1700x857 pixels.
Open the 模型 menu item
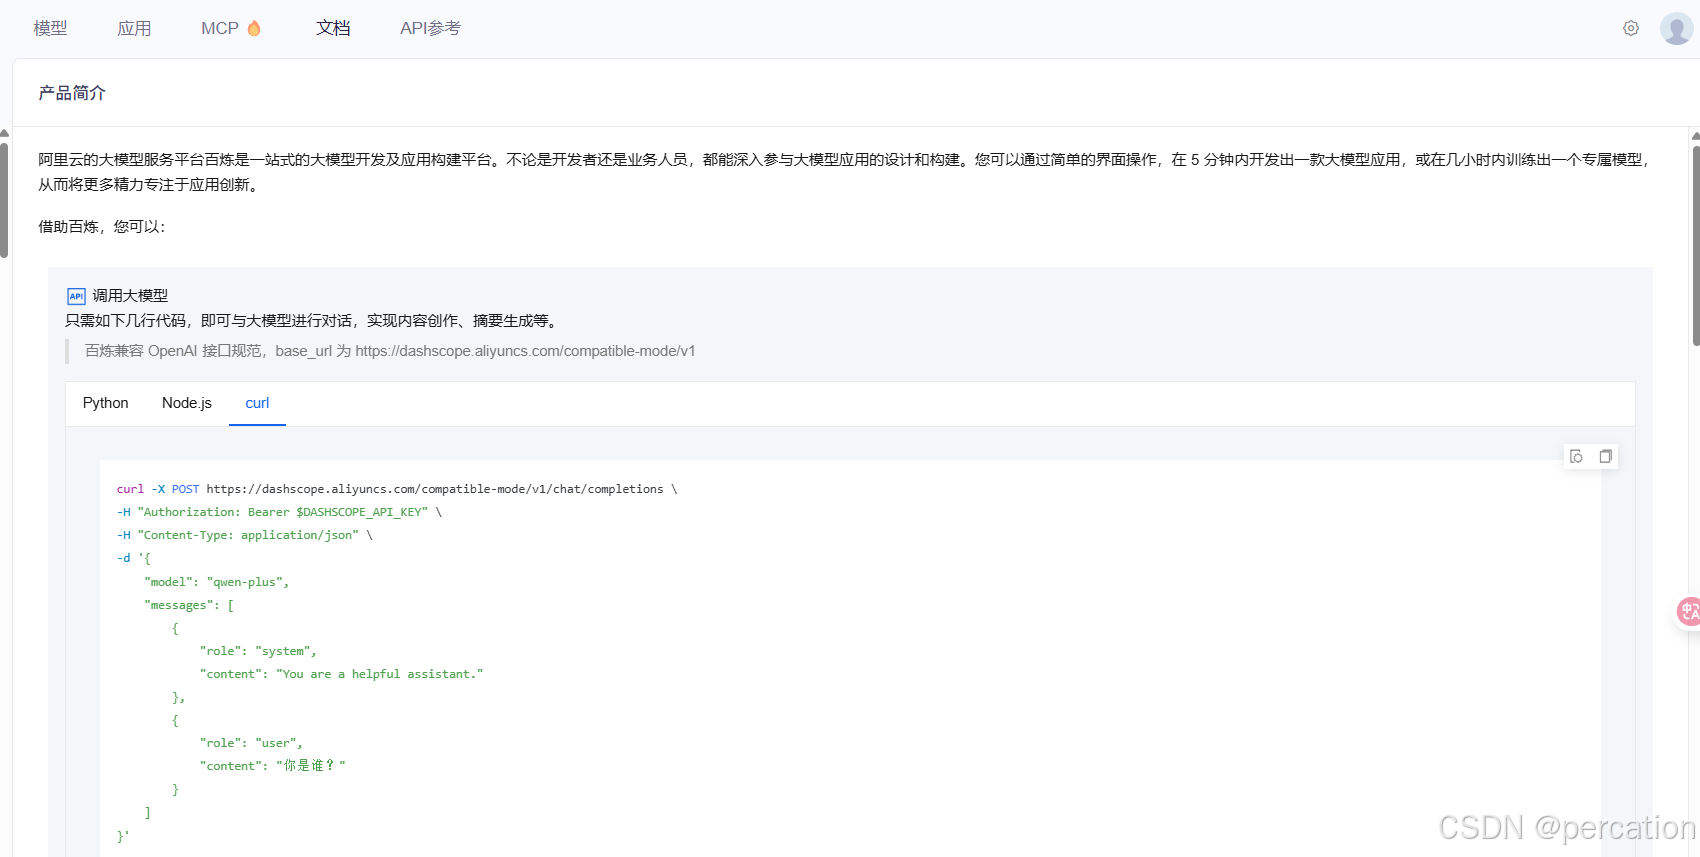50,28
